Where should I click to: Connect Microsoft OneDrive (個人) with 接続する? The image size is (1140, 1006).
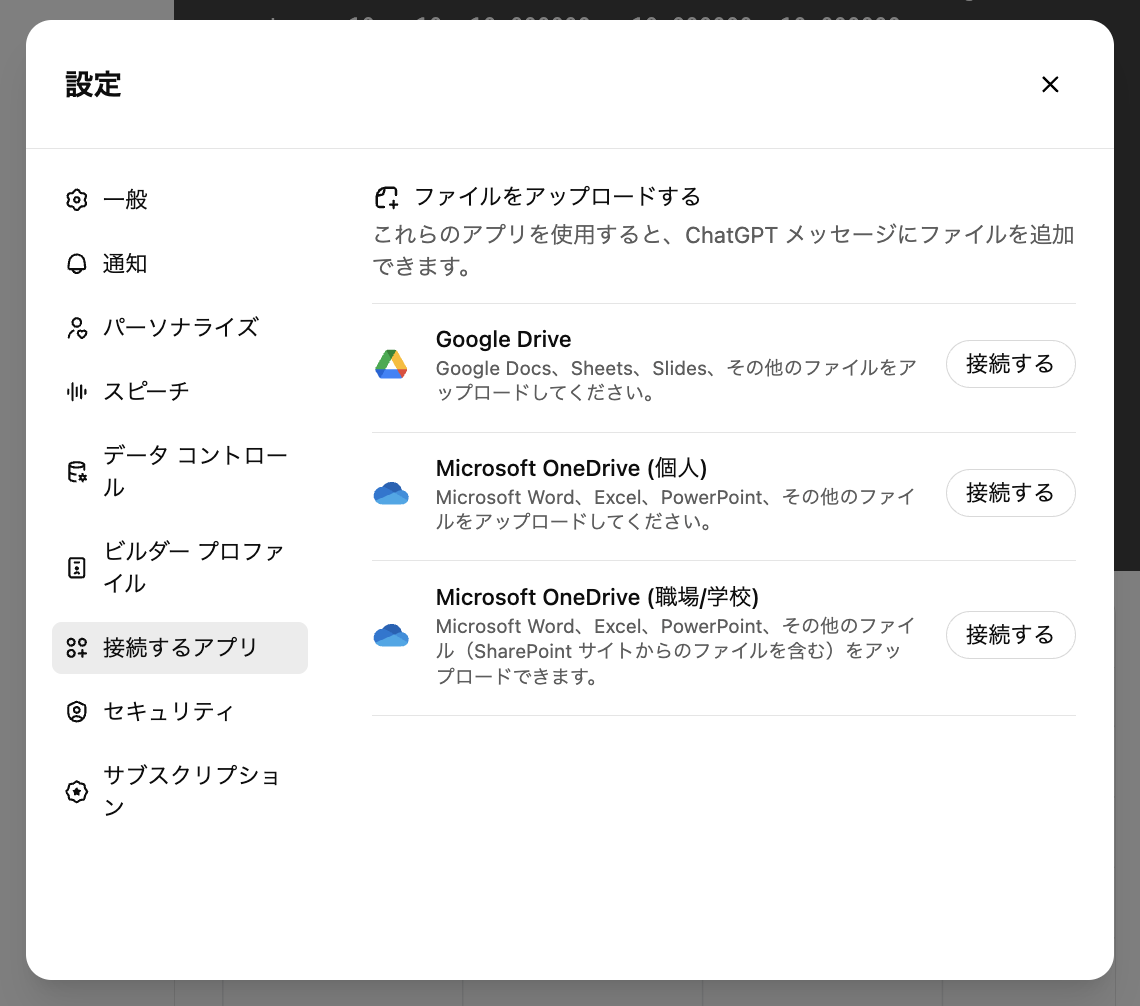[1011, 494]
